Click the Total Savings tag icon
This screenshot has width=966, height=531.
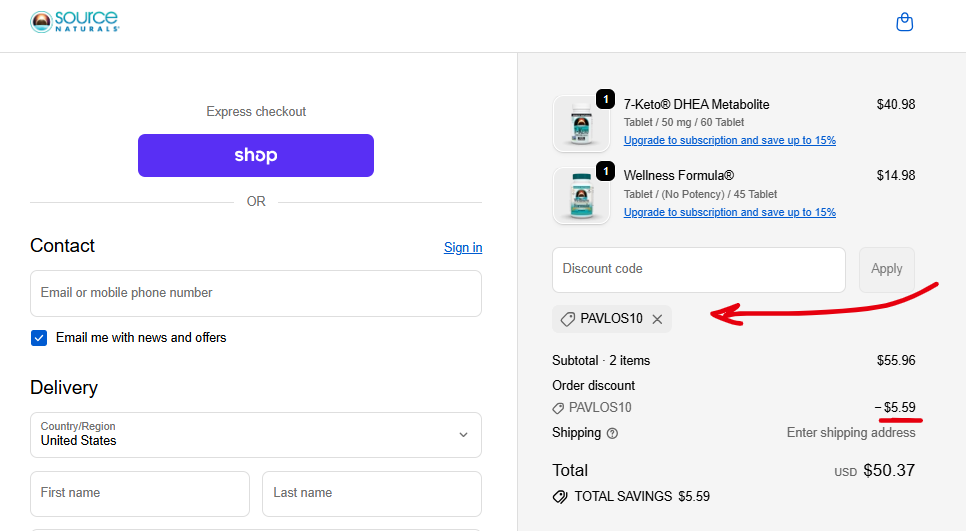click(x=560, y=496)
